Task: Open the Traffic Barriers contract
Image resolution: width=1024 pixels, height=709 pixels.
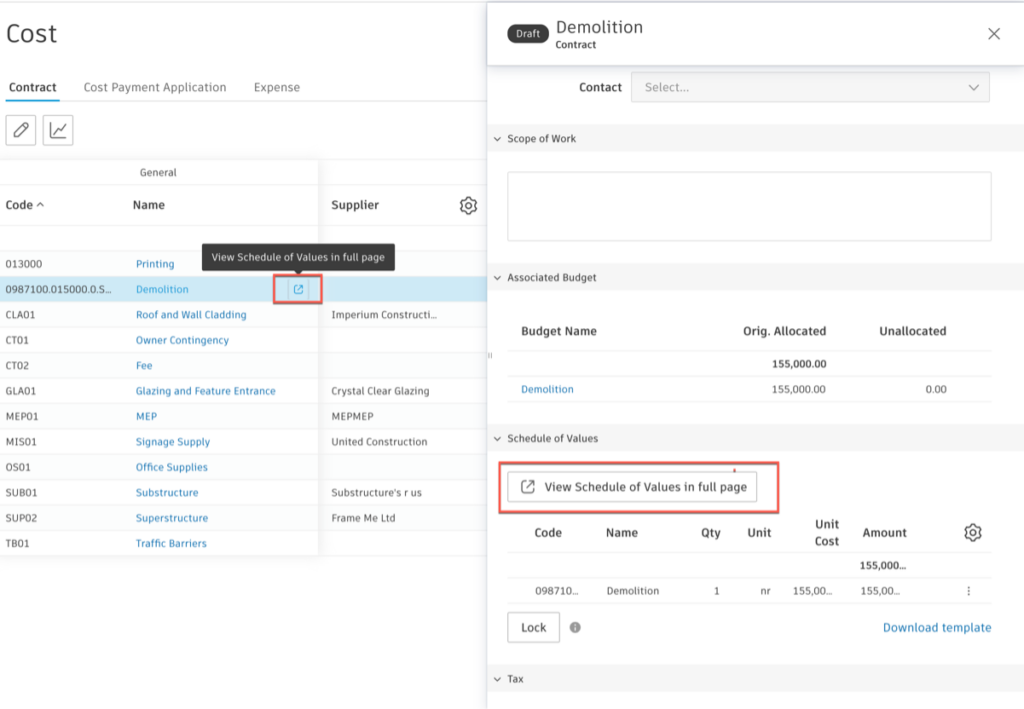Action: [x=171, y=544]
